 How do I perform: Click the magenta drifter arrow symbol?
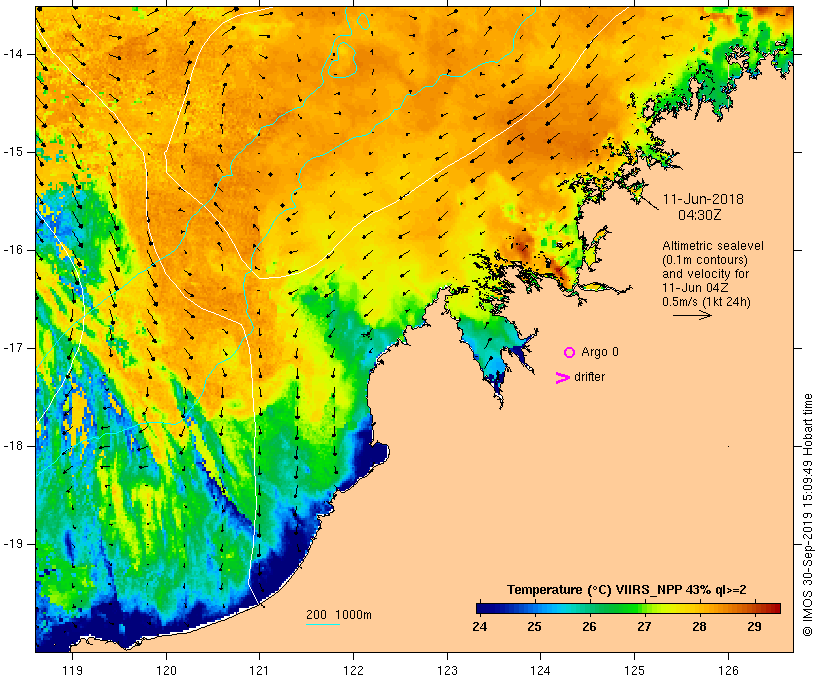coord(563,378)
